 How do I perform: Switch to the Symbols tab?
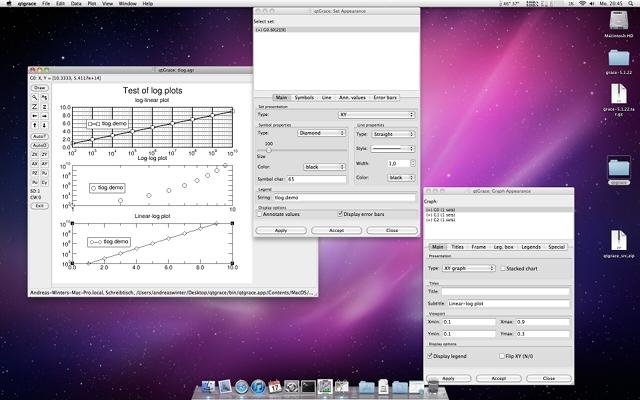pos(304,97)
